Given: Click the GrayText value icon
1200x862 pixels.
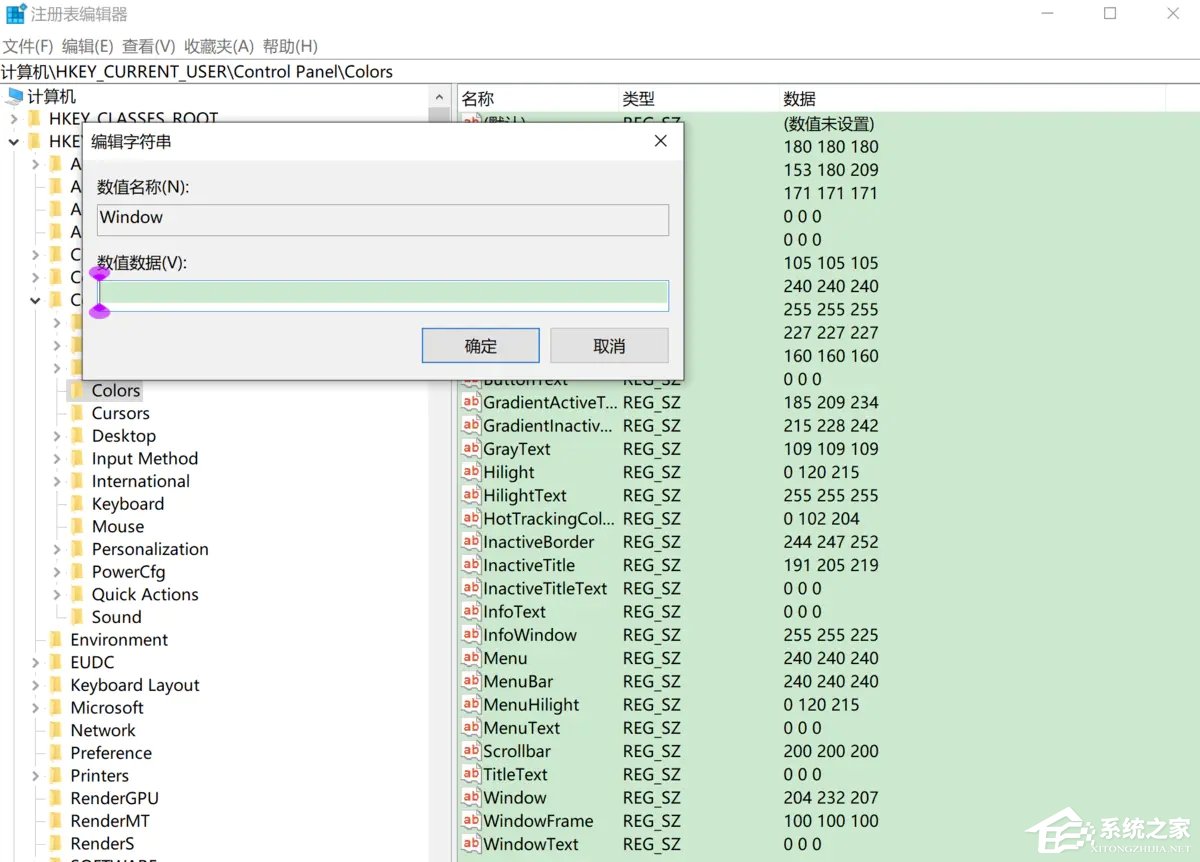Looking at the screenshot, I should [x=471, y=449].
